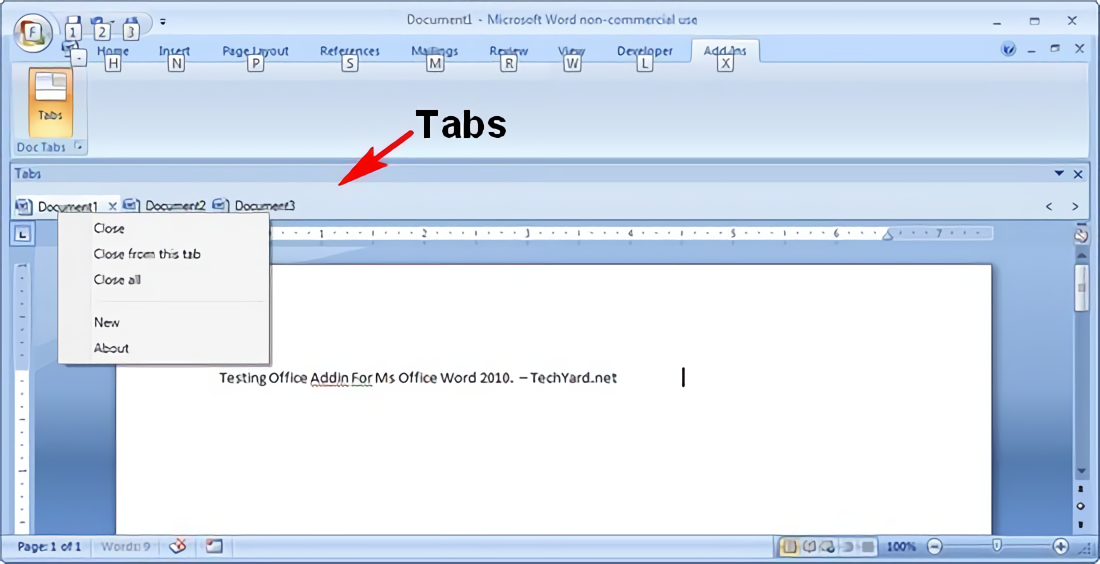Click the Previous Page browse button
This screenshot has width=1100, height=564.
pos(1081,490)
